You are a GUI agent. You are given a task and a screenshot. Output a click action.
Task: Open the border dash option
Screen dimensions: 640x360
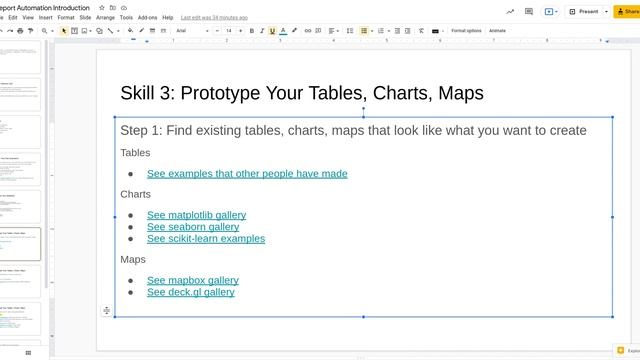[163, 31]
